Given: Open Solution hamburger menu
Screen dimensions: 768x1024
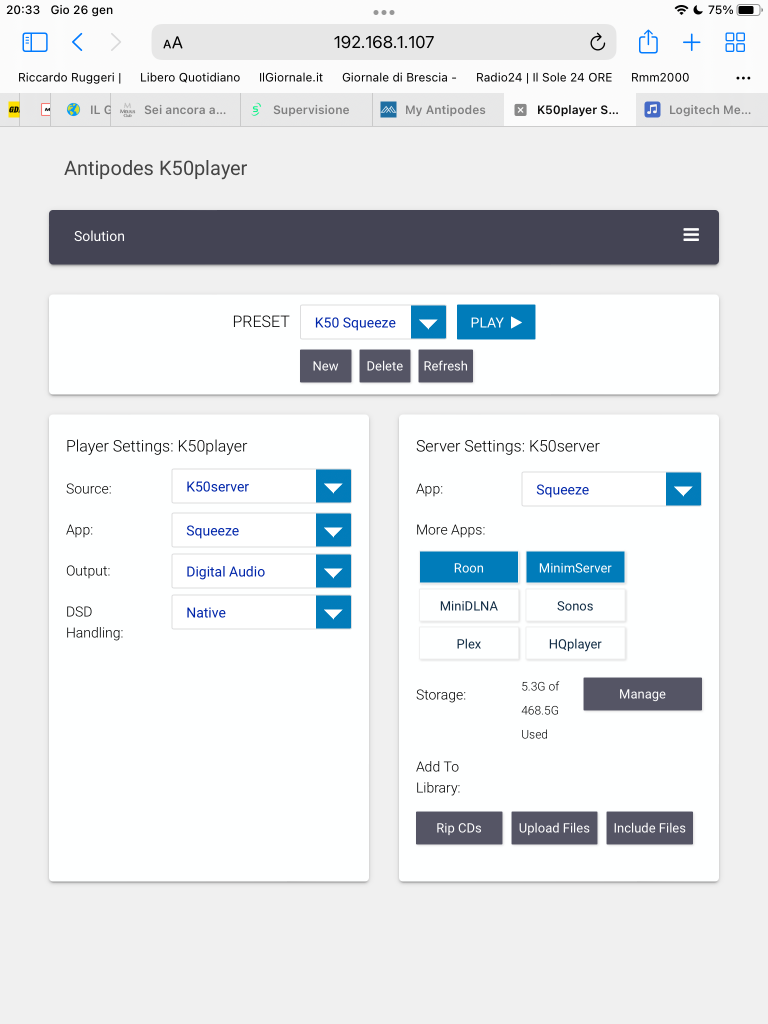Looking at the screenshot, I should point(691,234).
